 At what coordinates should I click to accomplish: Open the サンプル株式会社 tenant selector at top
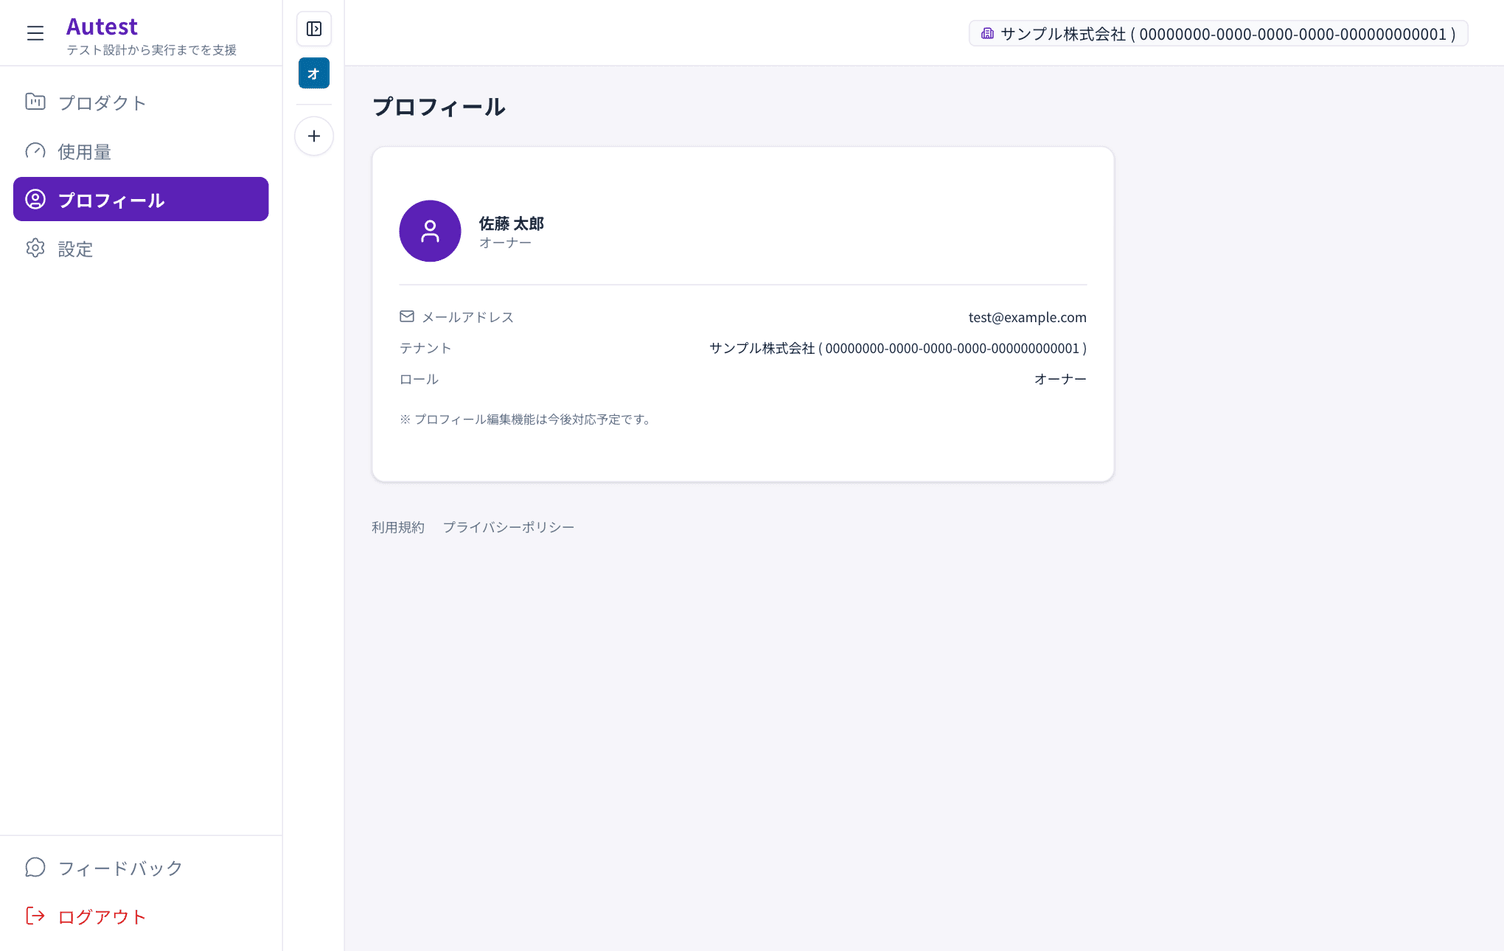point(1218,34)
